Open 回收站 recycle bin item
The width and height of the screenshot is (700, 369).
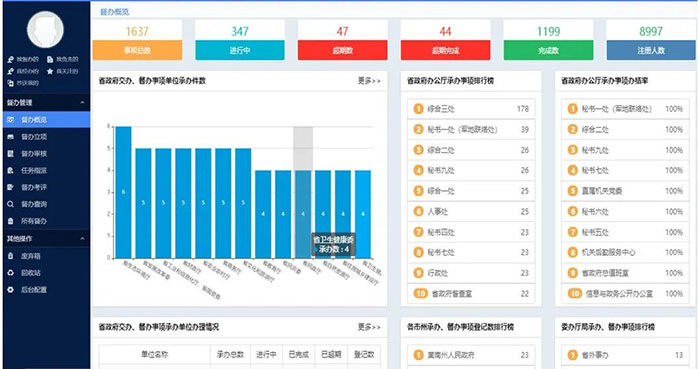[46, 273]
